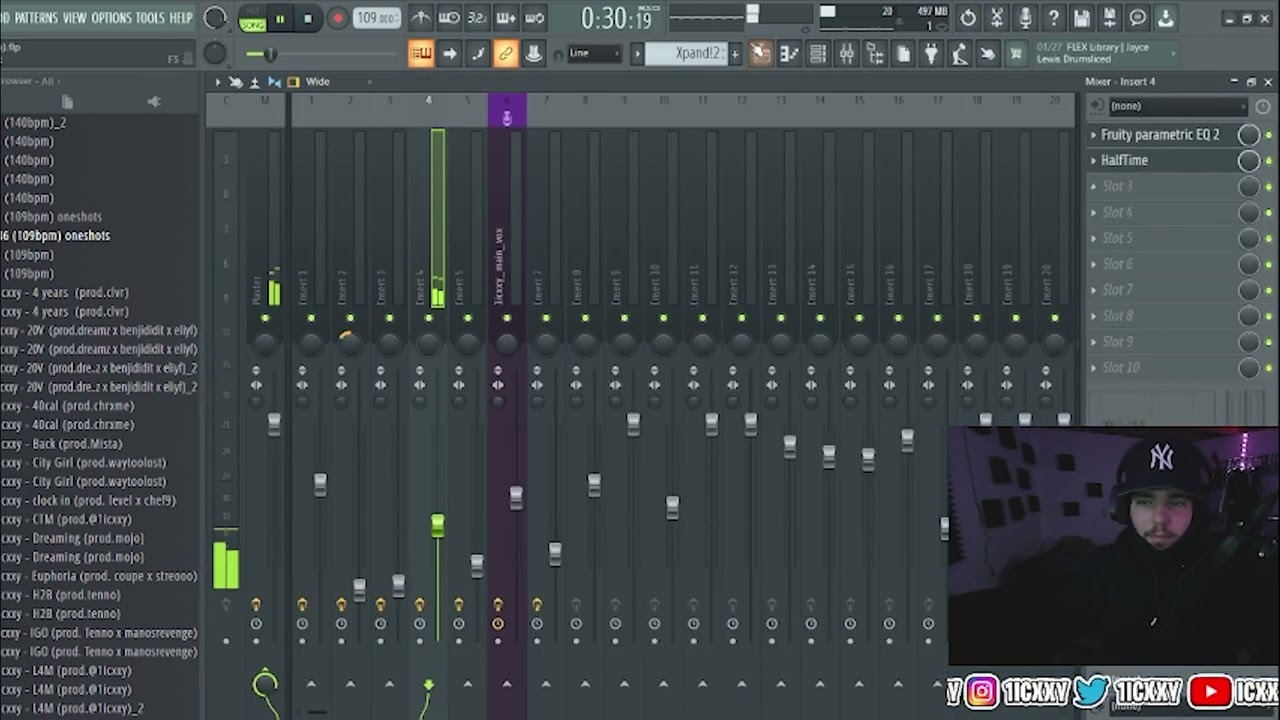1280x720 pixels.
Task: Click the 0:30:19 time display
Action: click(616, 18)
